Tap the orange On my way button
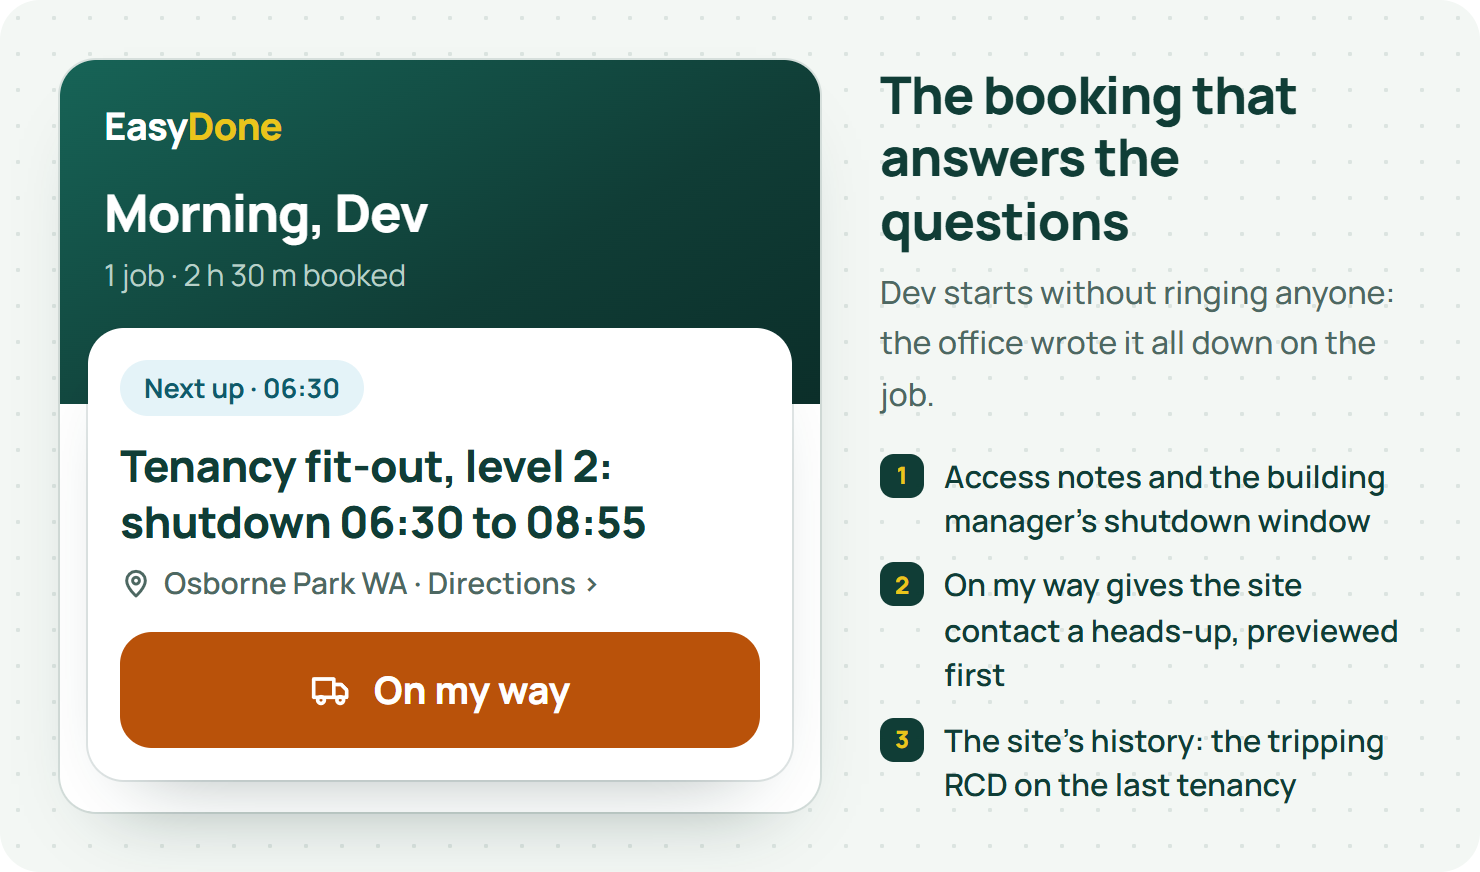The width and height of the screenshot is (1480, 872). pyautogui.click(x=440, y=690)
